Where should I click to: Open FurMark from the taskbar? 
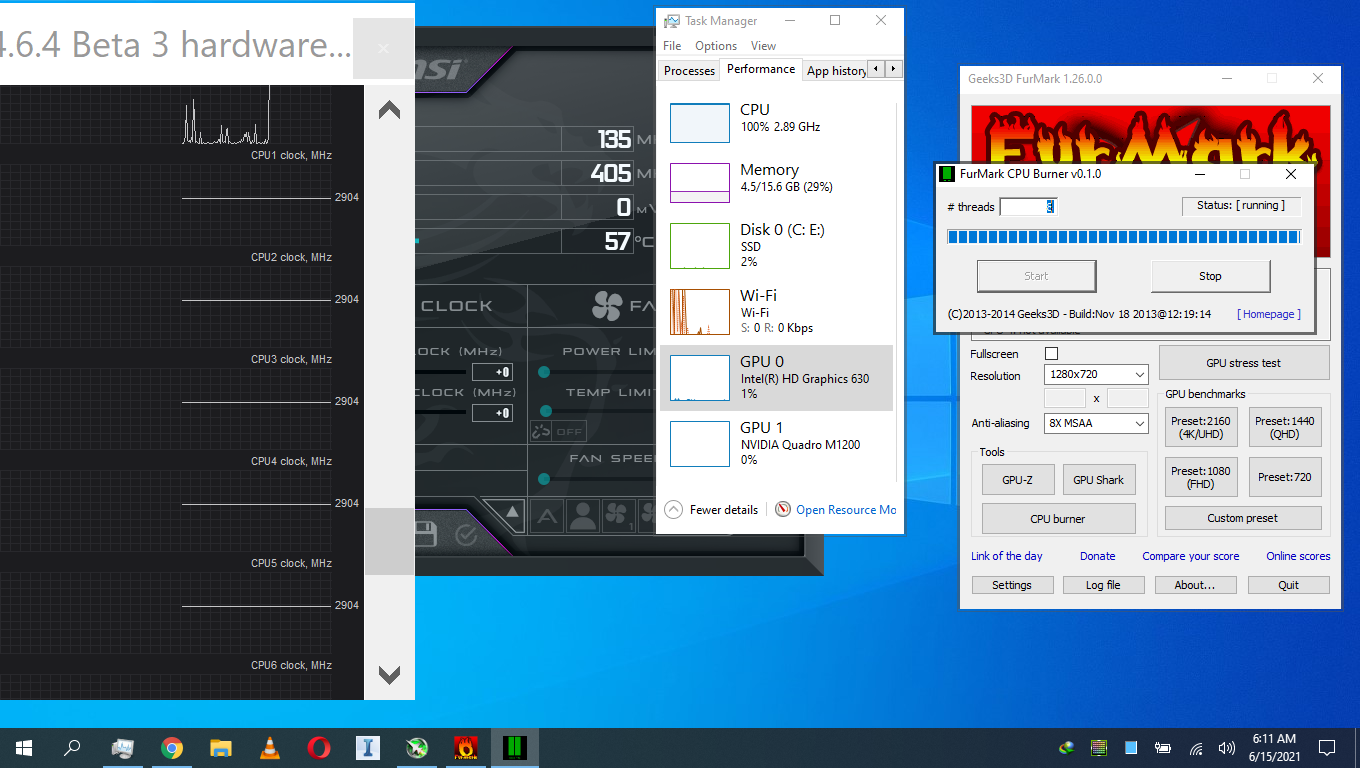(x=467, y=748)
